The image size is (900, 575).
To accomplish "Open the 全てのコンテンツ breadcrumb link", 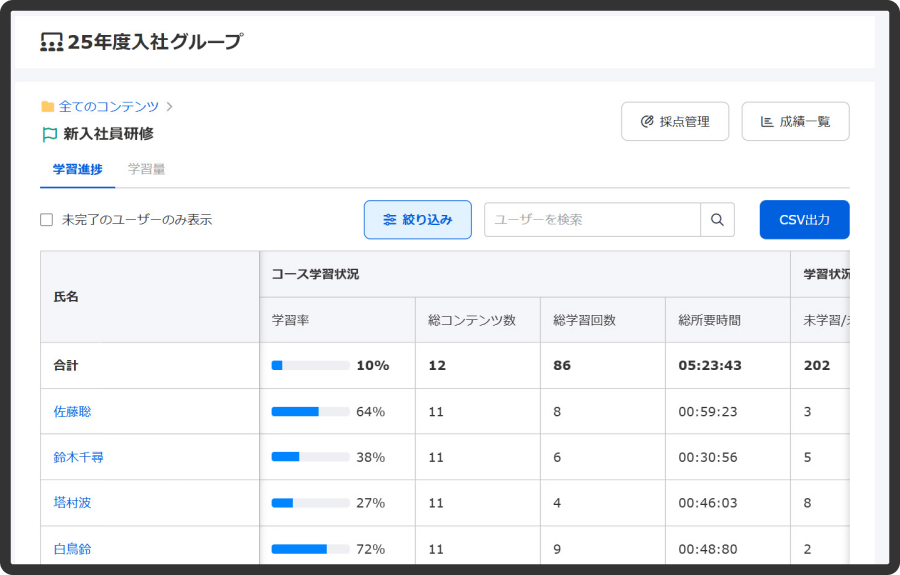I will (x=108, y=107).
